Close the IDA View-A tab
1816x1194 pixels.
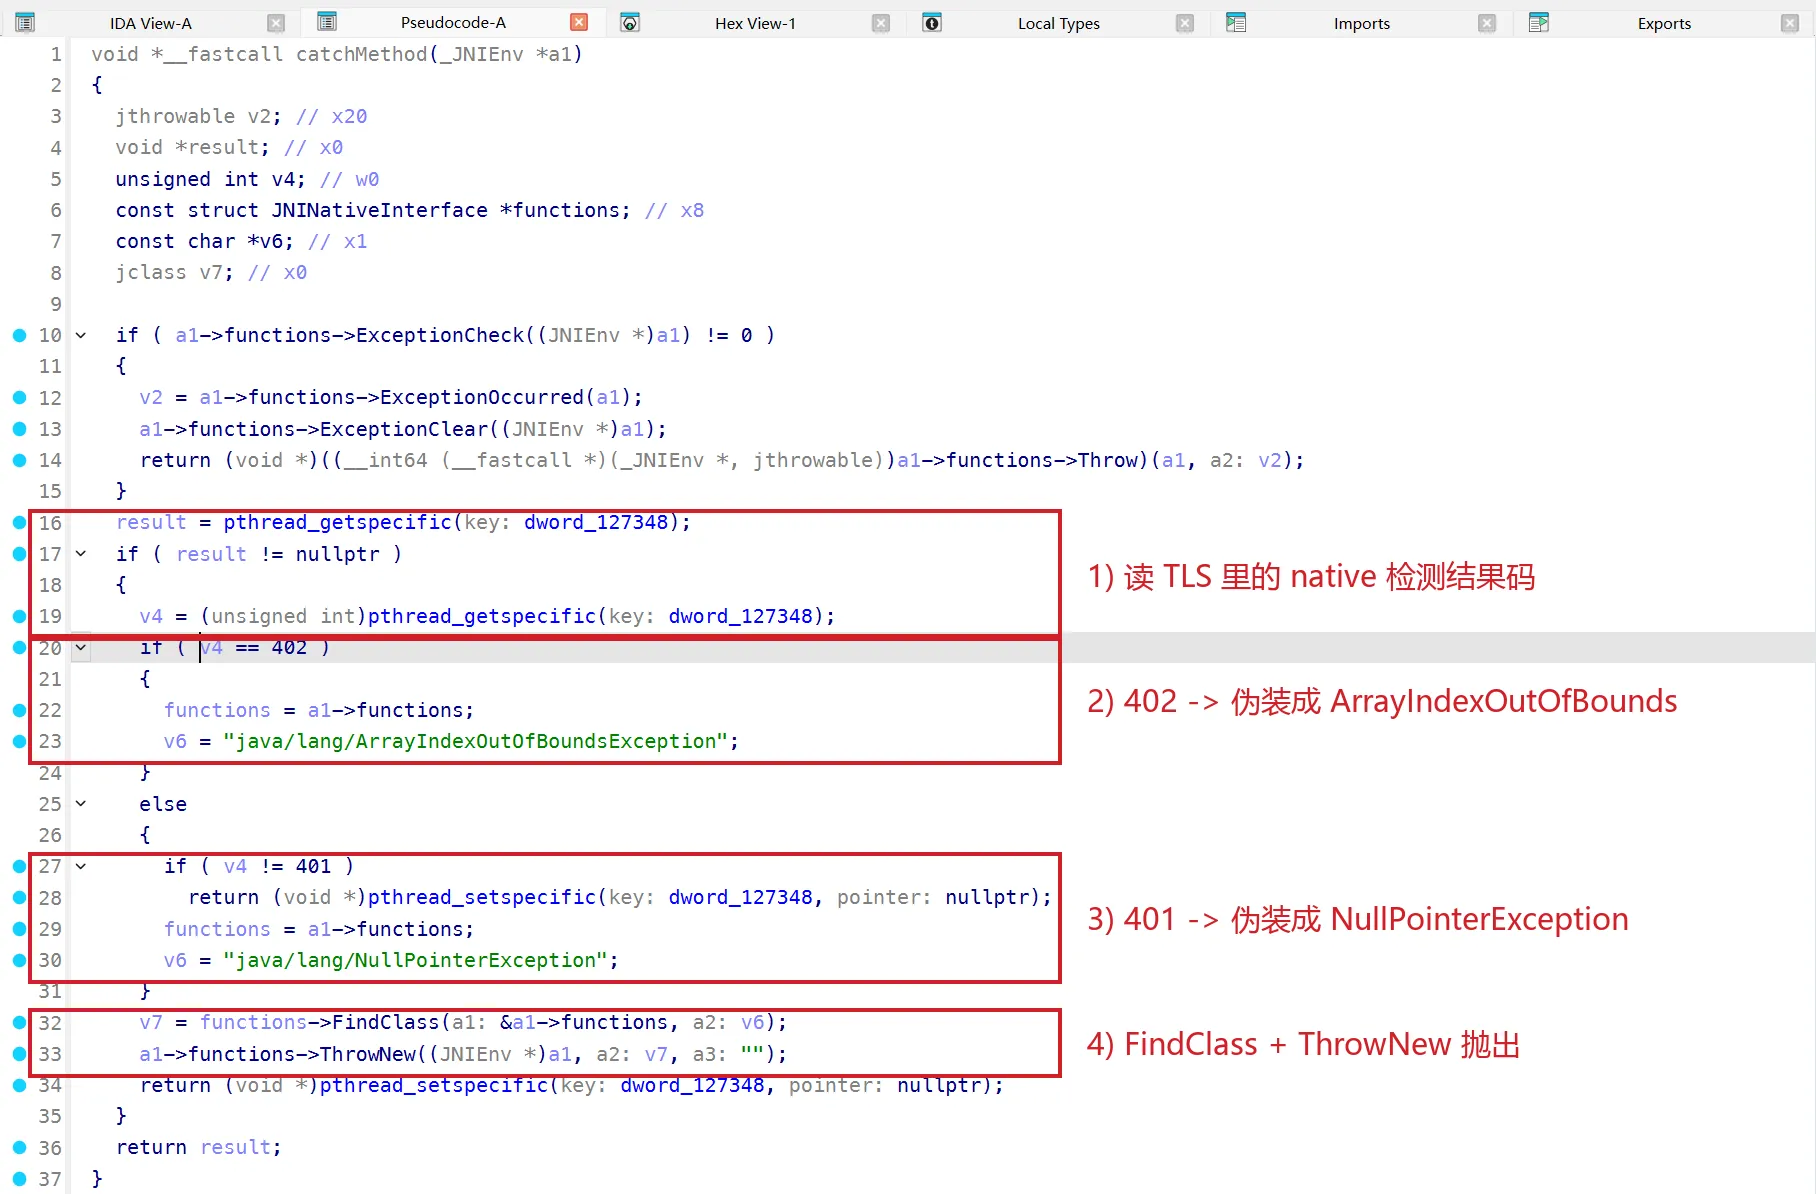(x=277, y=23)
